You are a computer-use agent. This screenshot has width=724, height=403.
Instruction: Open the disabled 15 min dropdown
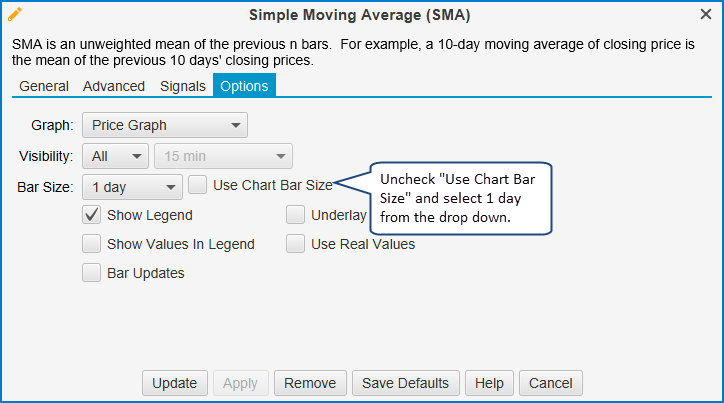(x=222, y=156)
